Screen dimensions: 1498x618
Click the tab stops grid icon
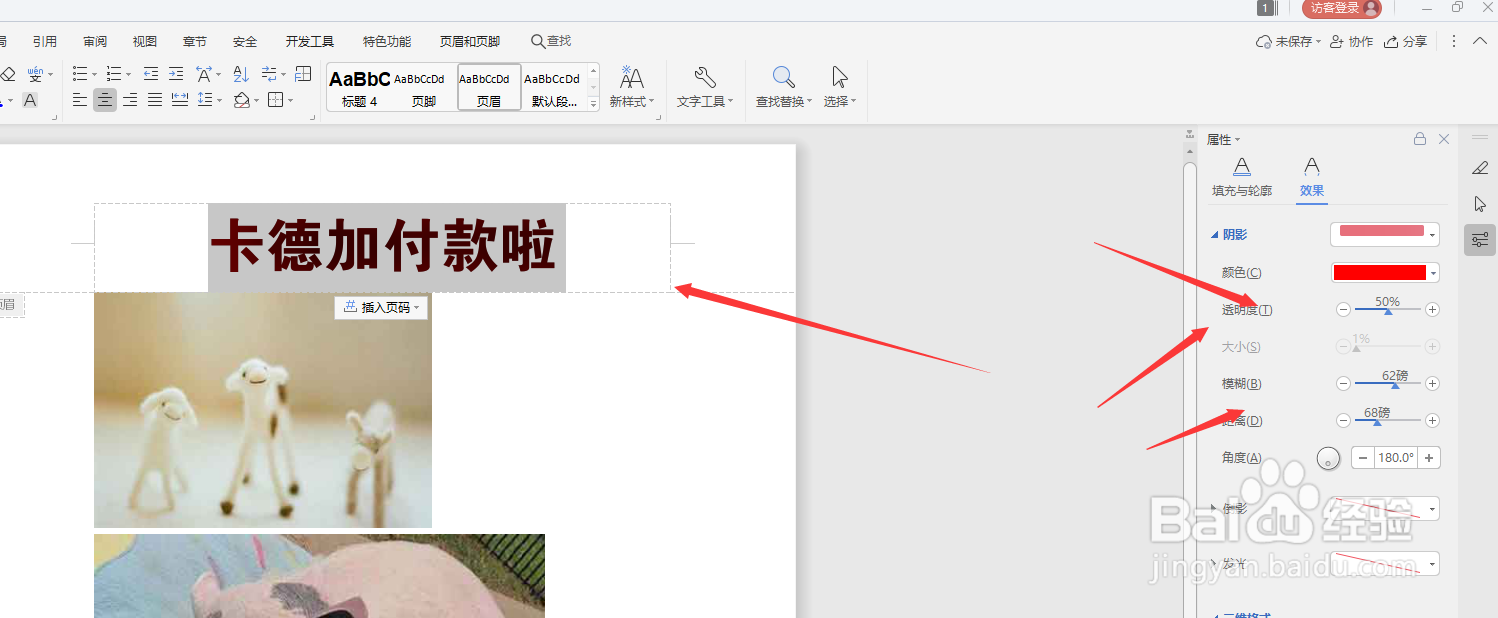pyautogui.click(x=304, y=74)
